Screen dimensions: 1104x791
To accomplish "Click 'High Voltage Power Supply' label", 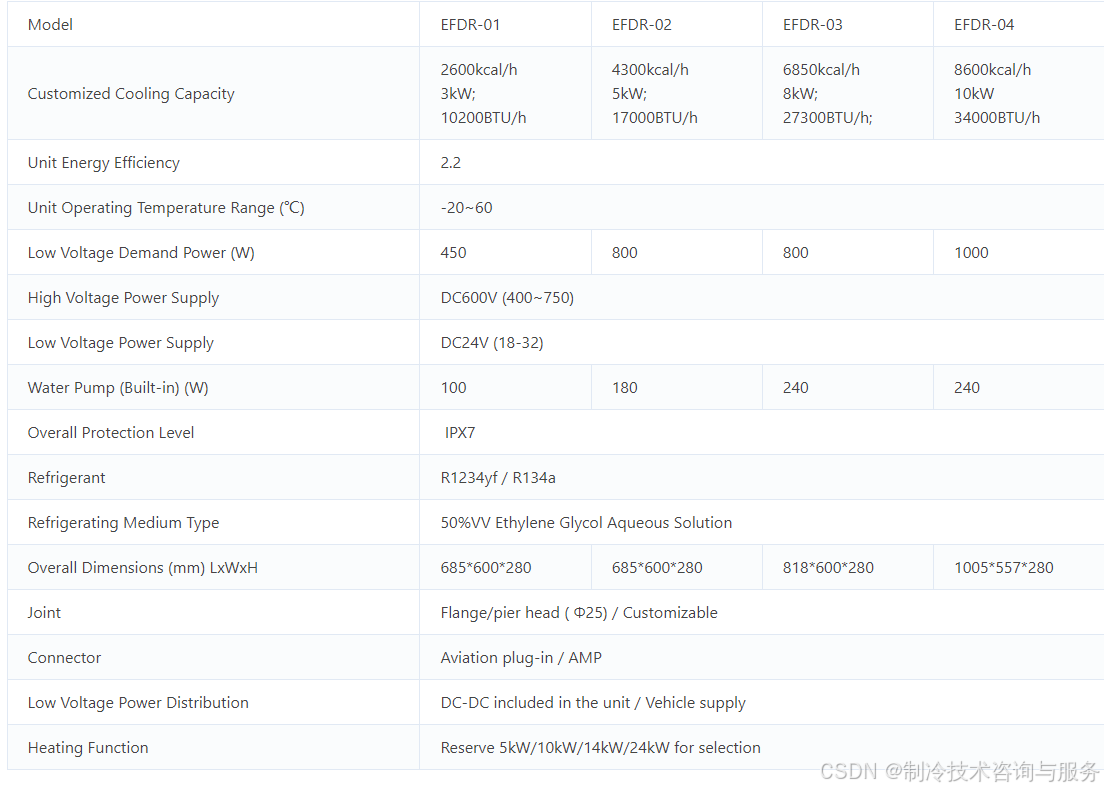I will 123,298.
